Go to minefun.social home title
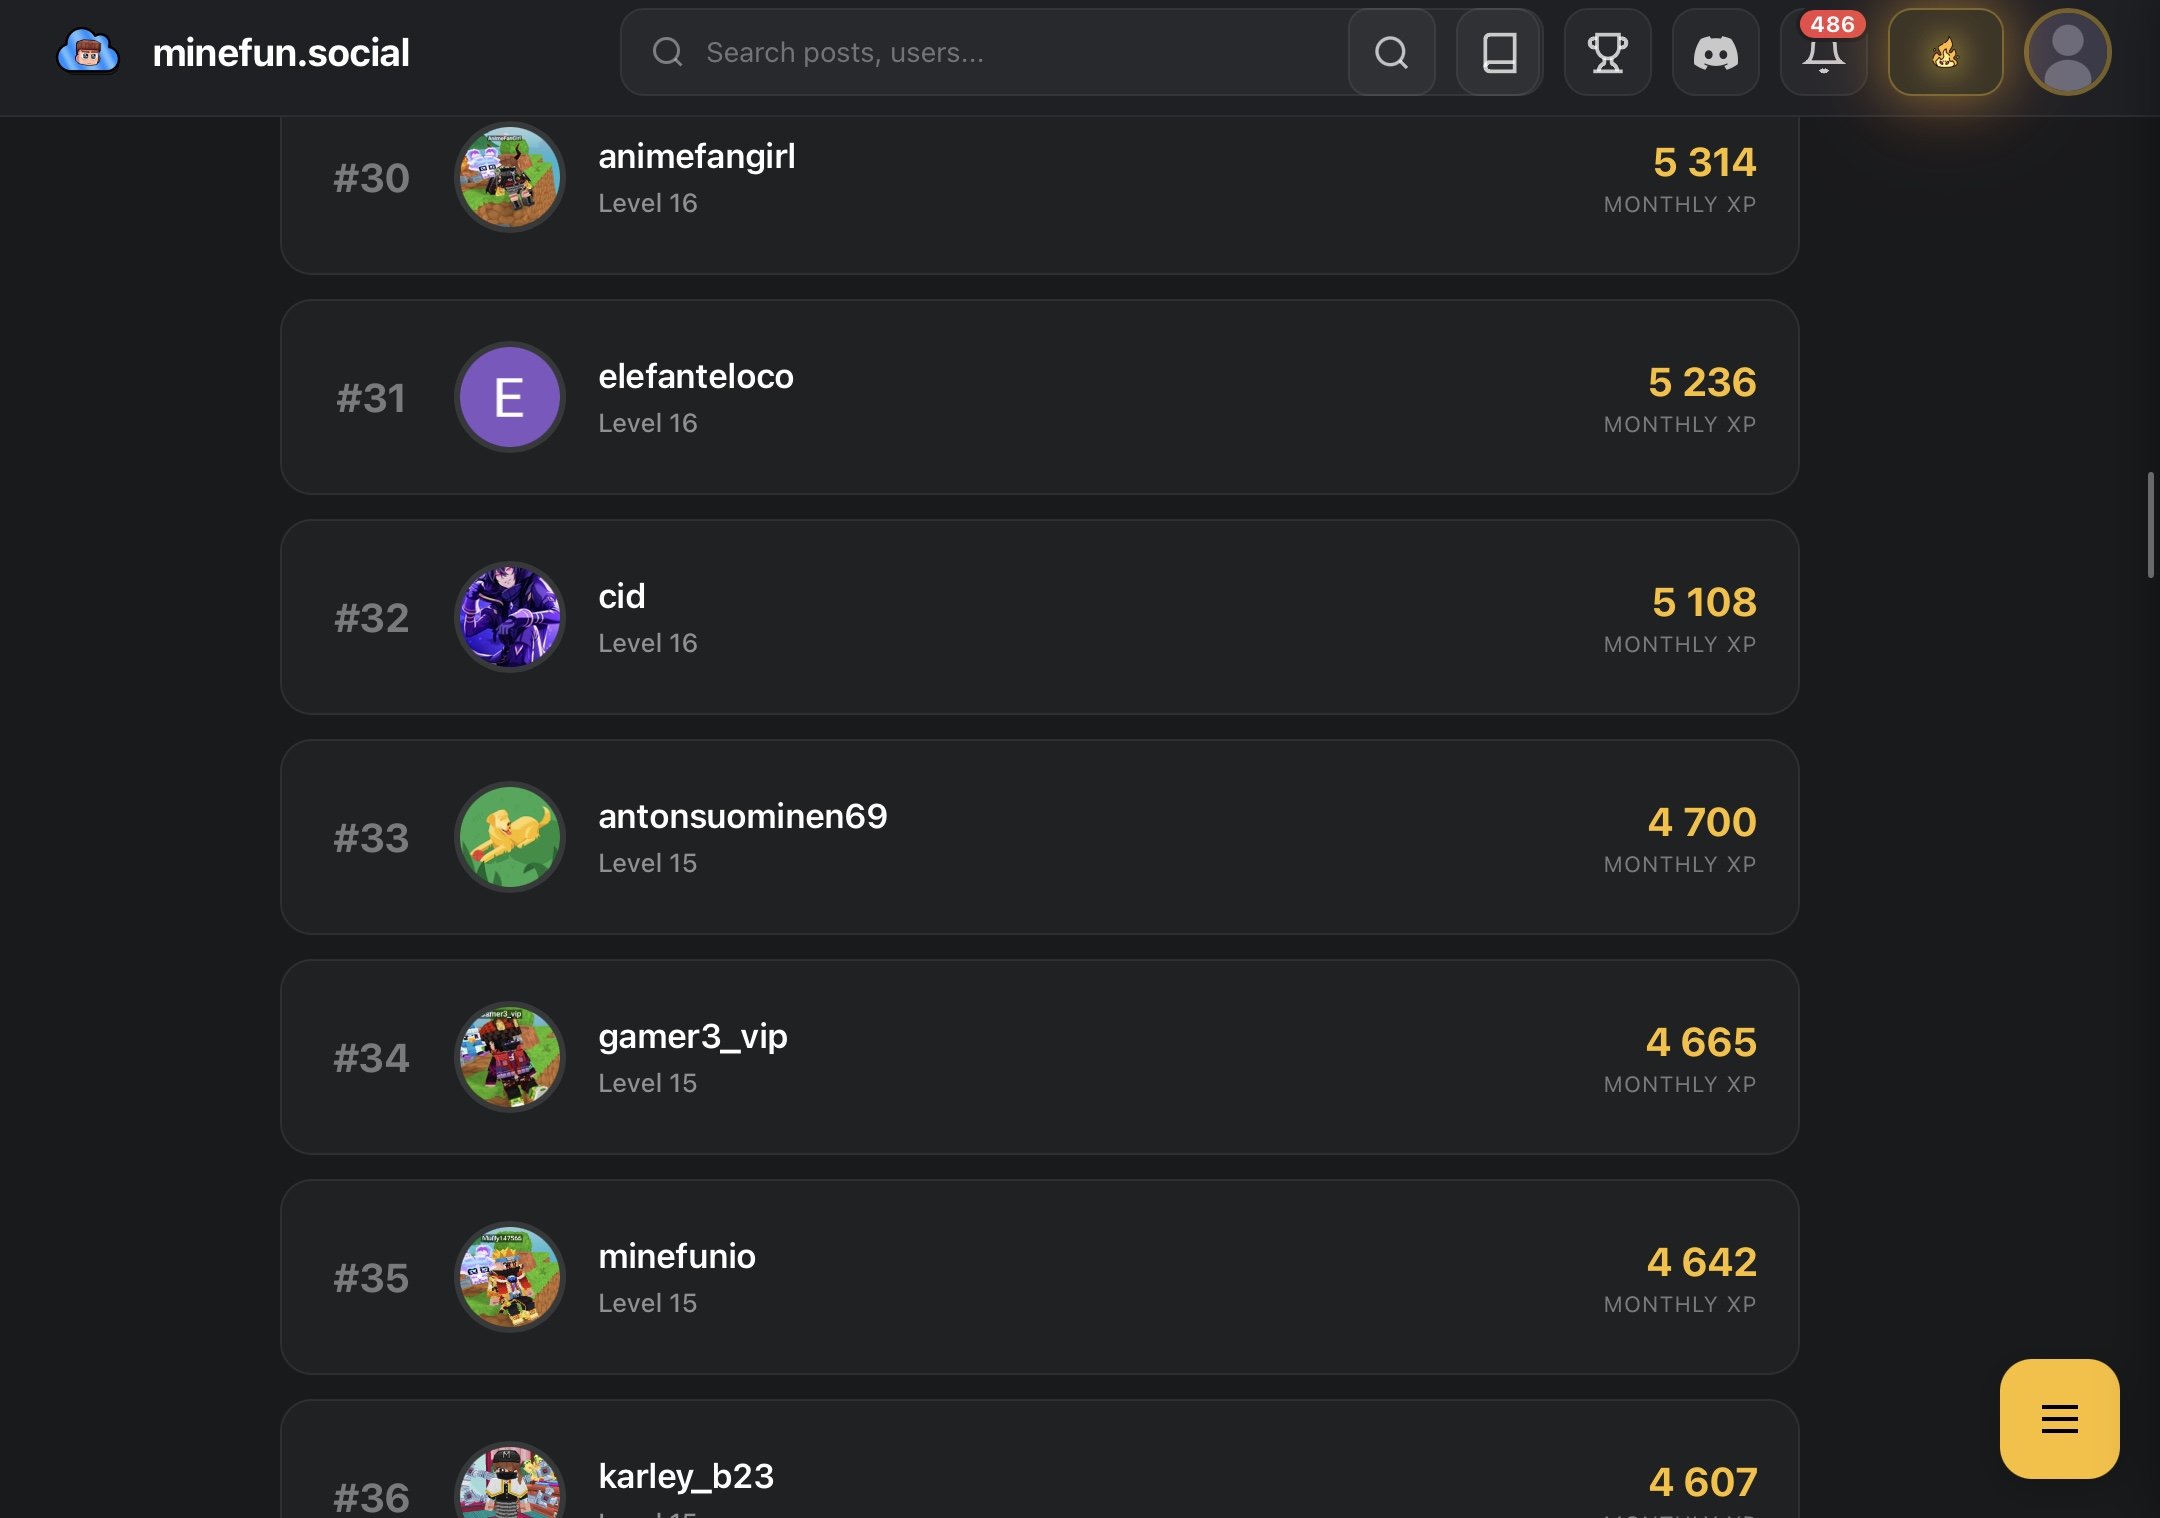This screenshot has width=2160, height=1518. point(281,52)
